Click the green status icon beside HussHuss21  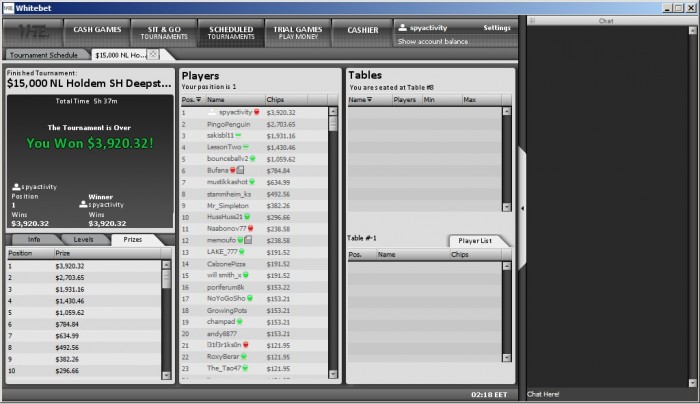(x=247, y=217)
